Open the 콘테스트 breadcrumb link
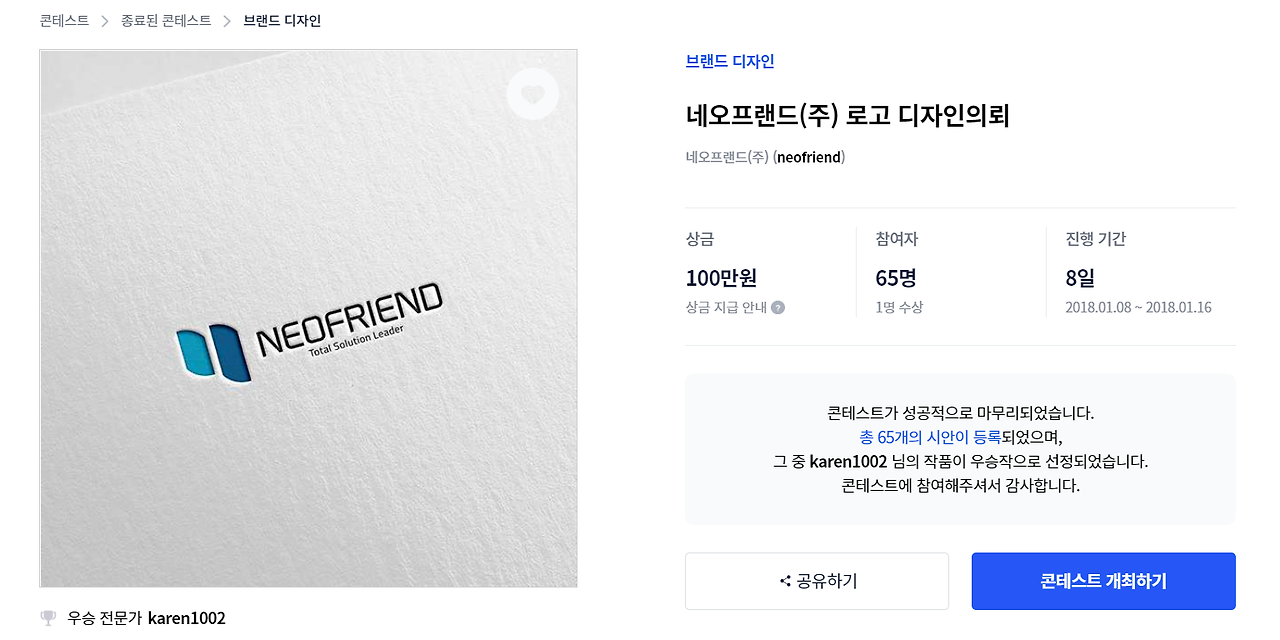This screenshot has width=1280, height=640. click(64, 21)
